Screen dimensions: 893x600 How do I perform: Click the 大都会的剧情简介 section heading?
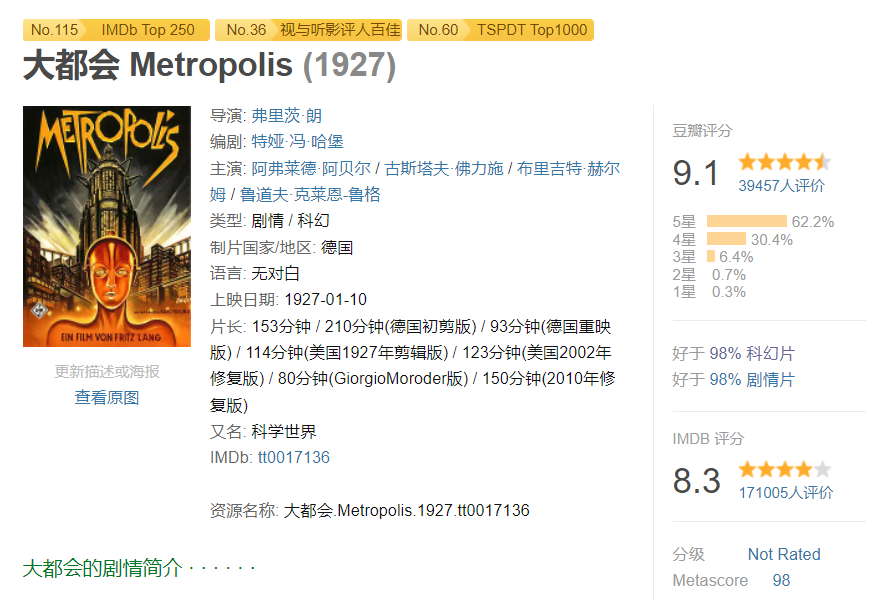coord(103,568)
